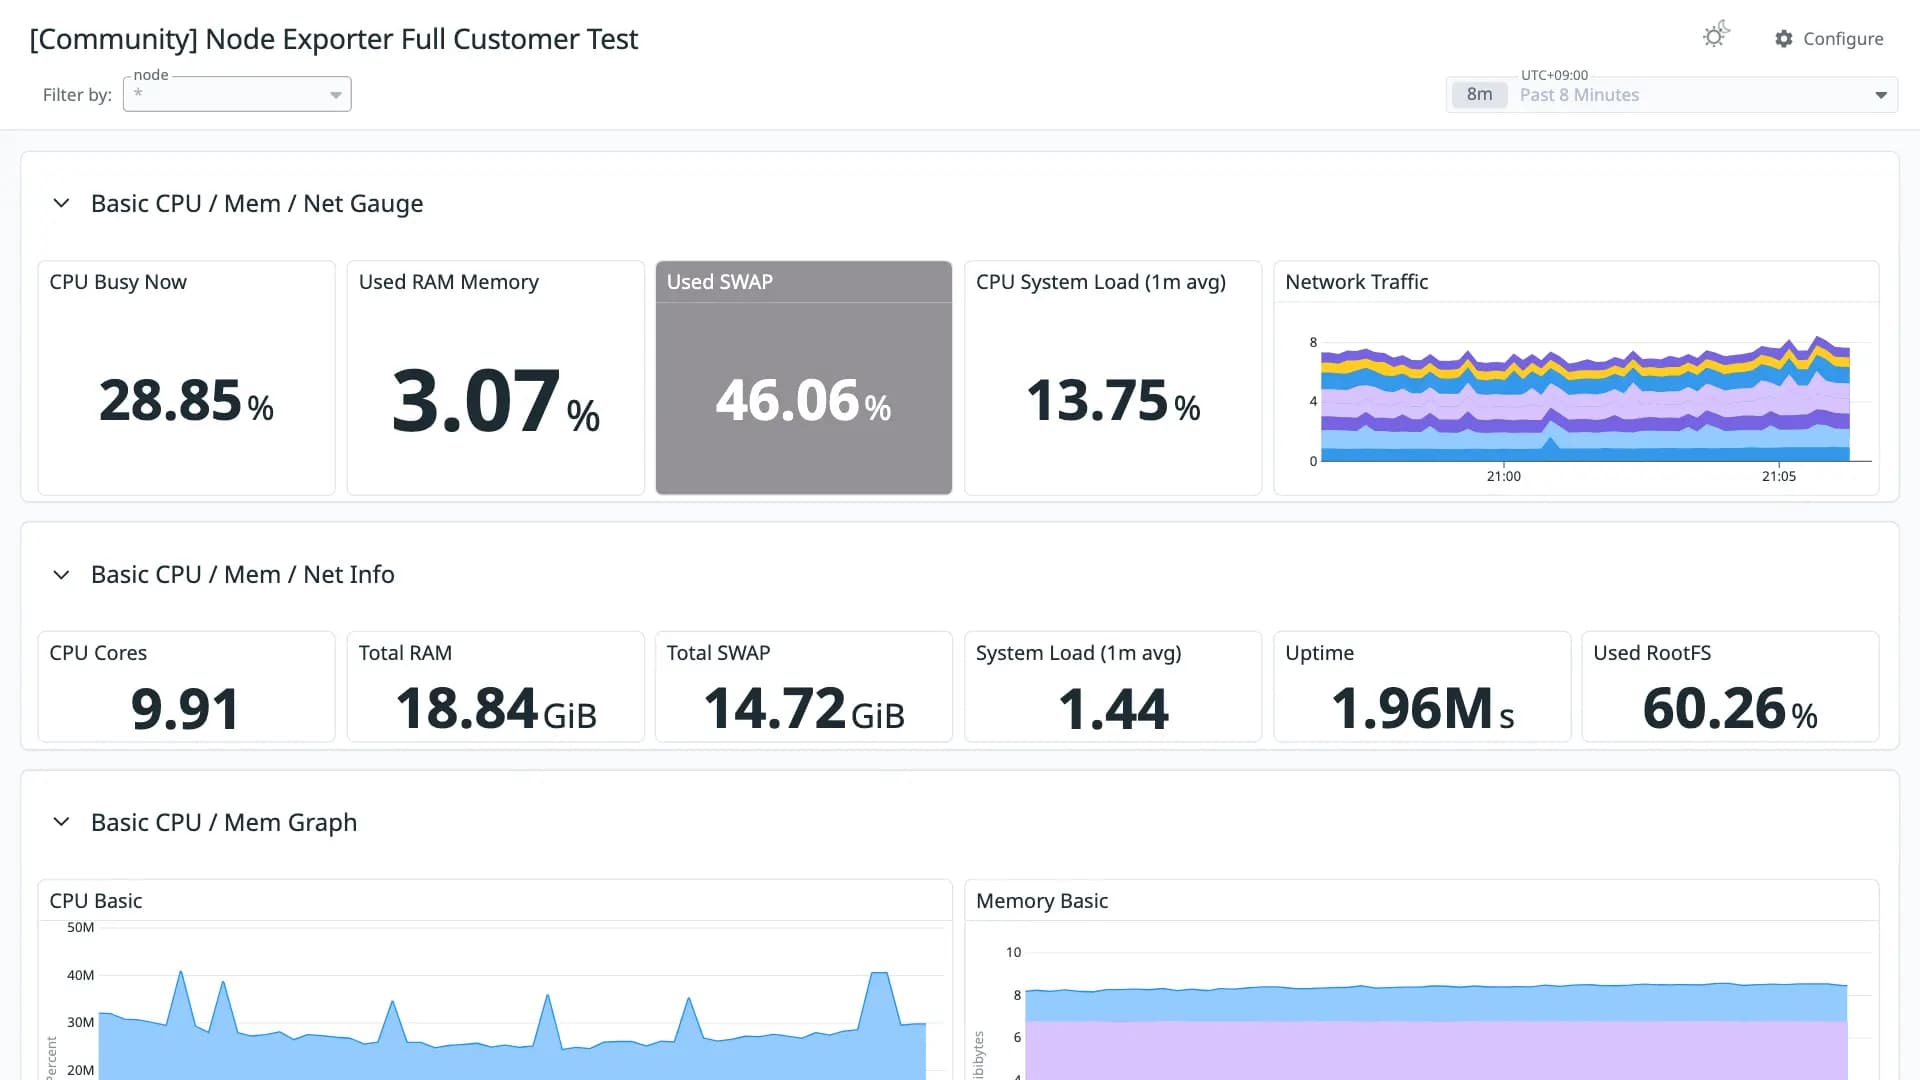Click the 13.75% system load value
1920x1080 pixels.
click(x=1113, y=400)
